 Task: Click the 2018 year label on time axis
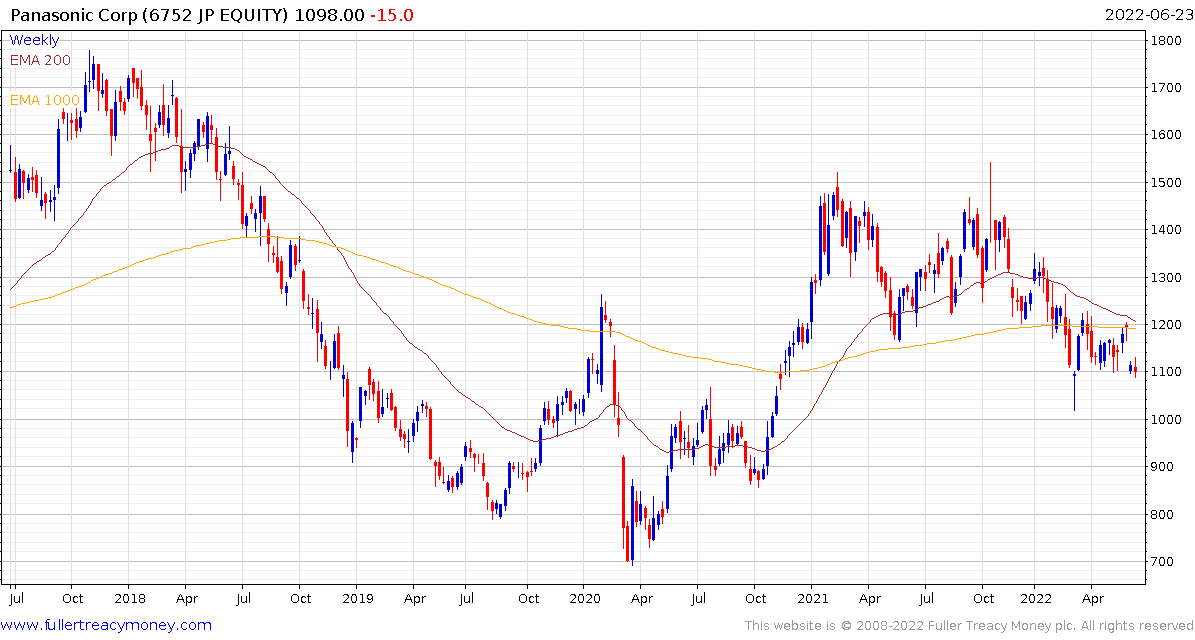(128, 599)
